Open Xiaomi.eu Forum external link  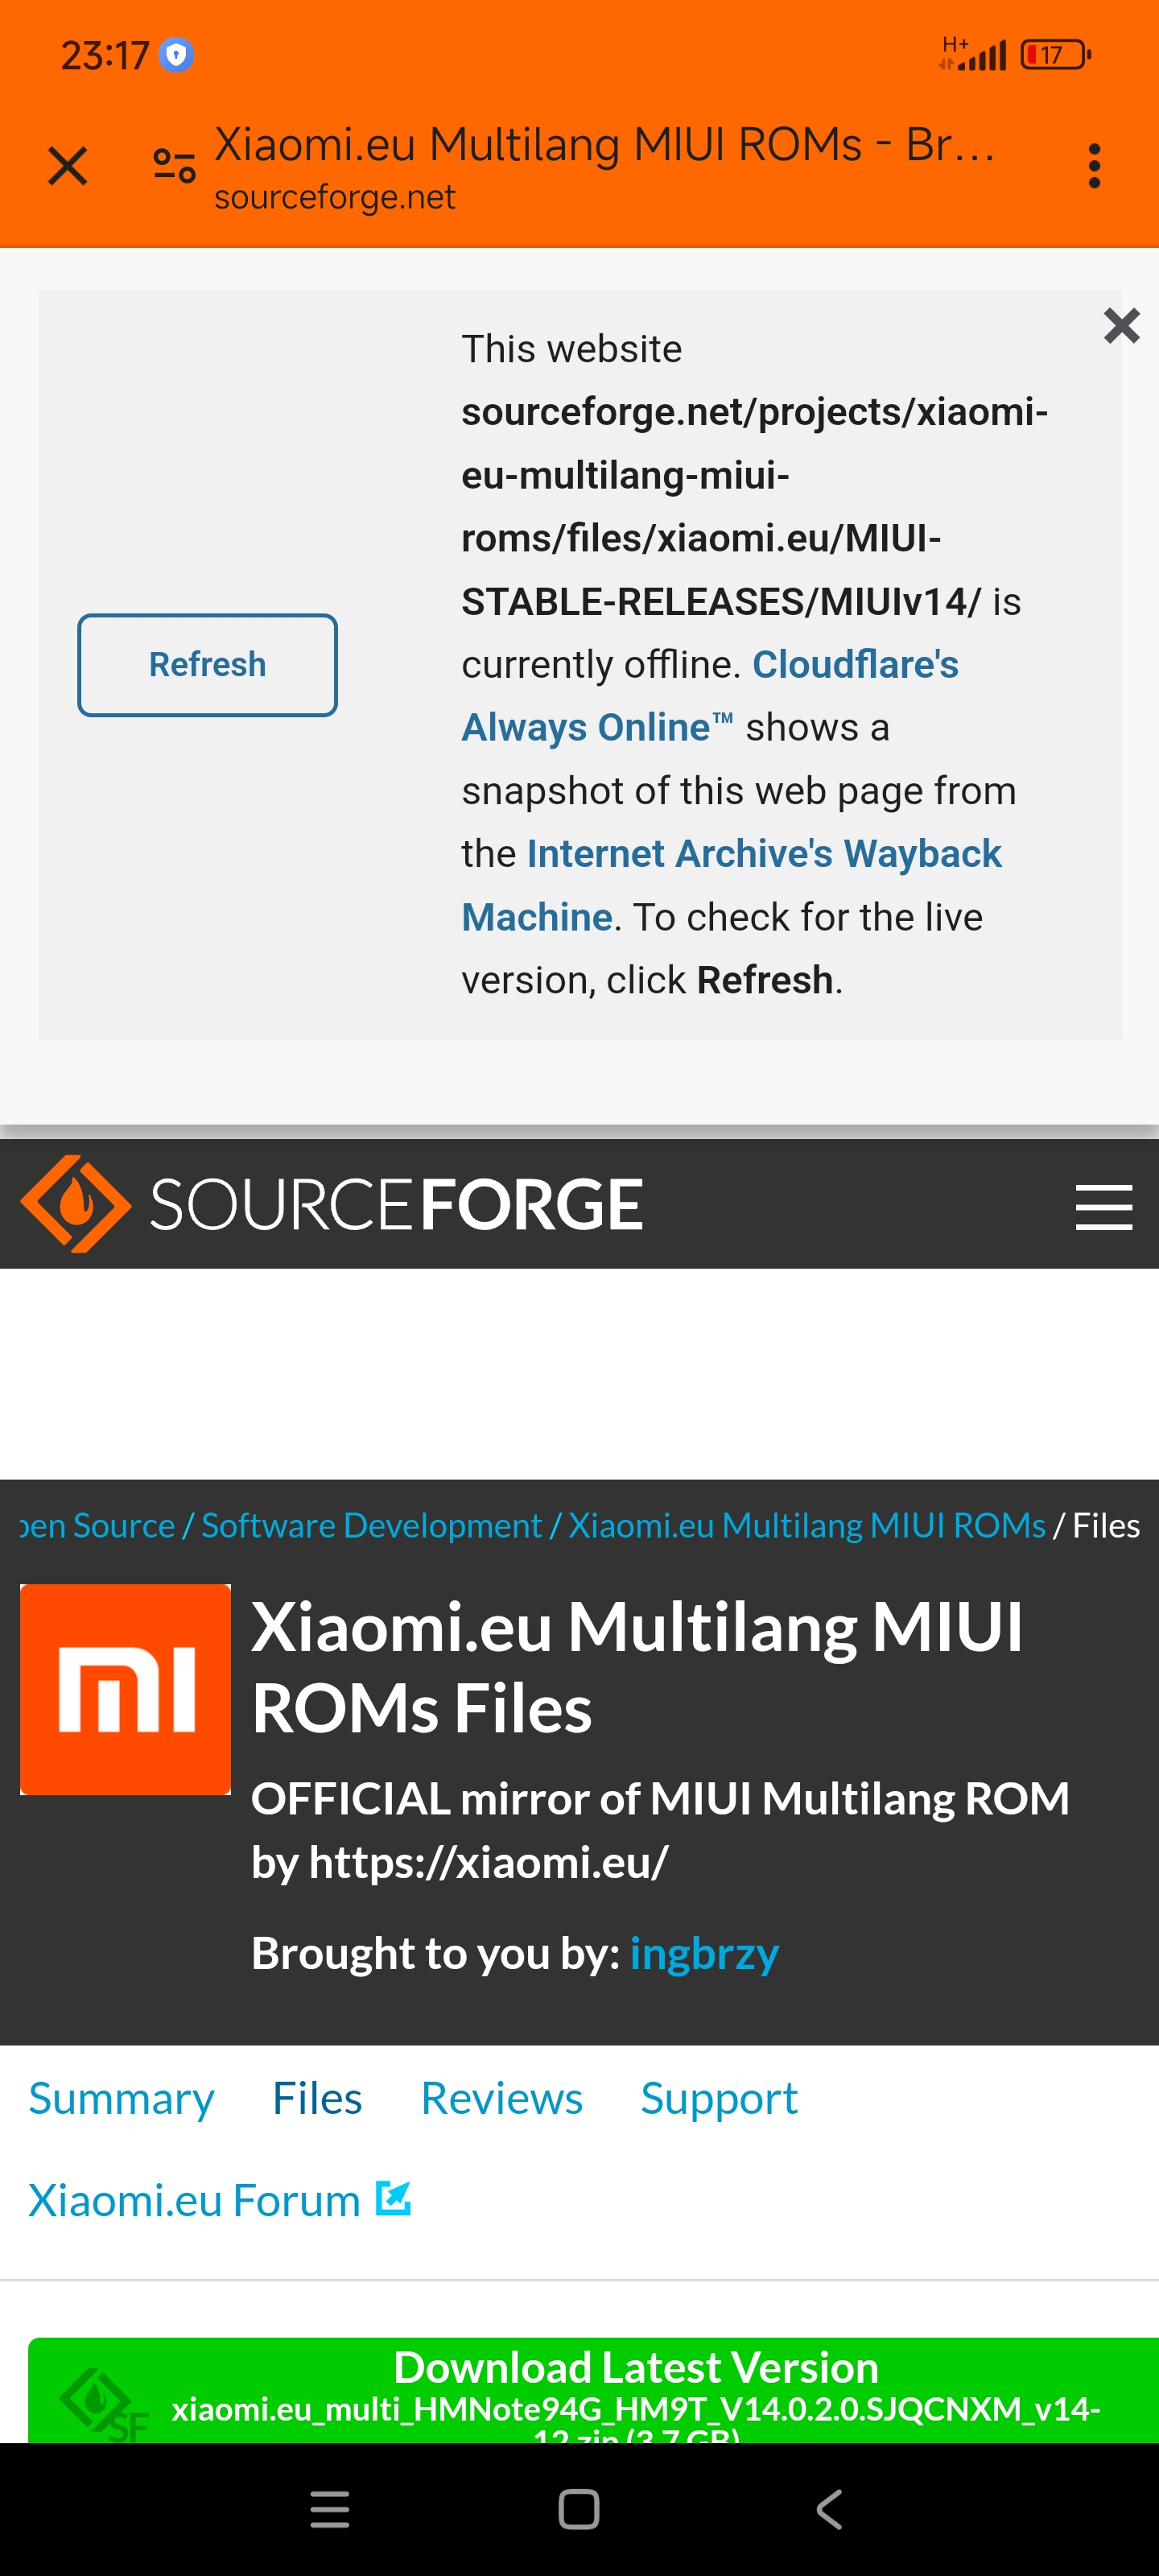point(220,2200)
